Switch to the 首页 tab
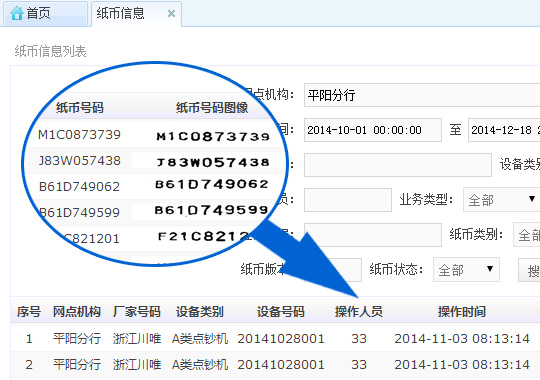The width and height of the screenshot is (540, 380). (x=45, y=13)
